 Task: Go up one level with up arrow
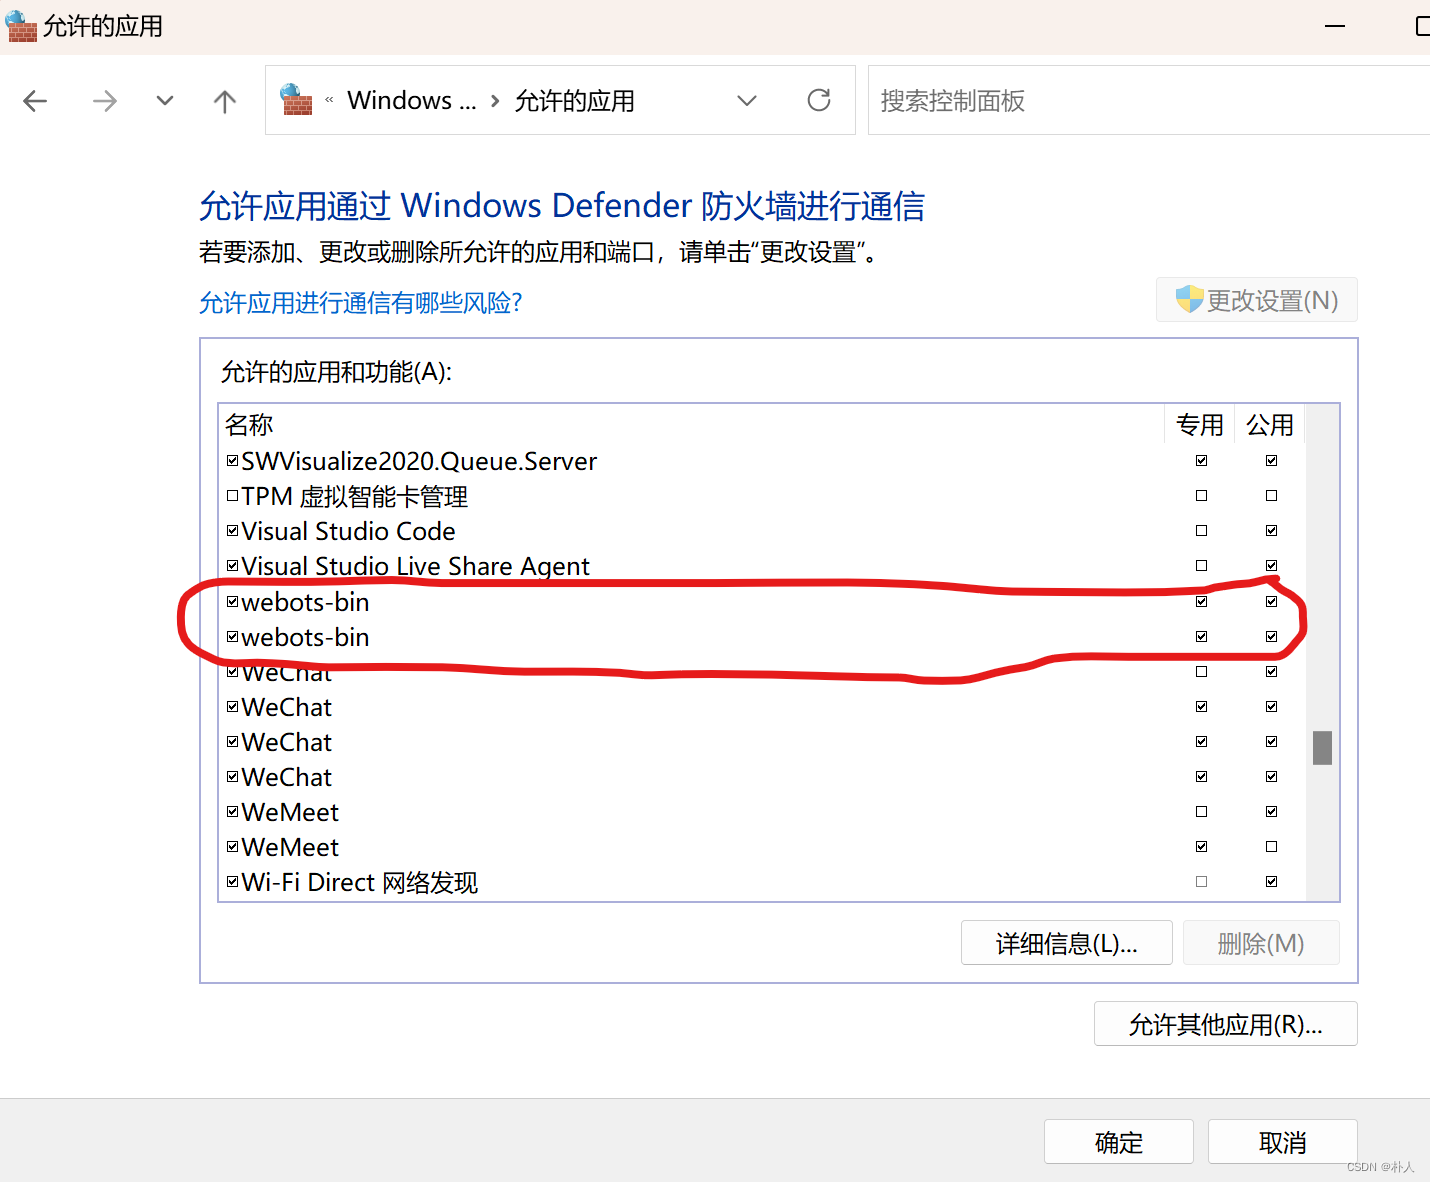[225, 101]
